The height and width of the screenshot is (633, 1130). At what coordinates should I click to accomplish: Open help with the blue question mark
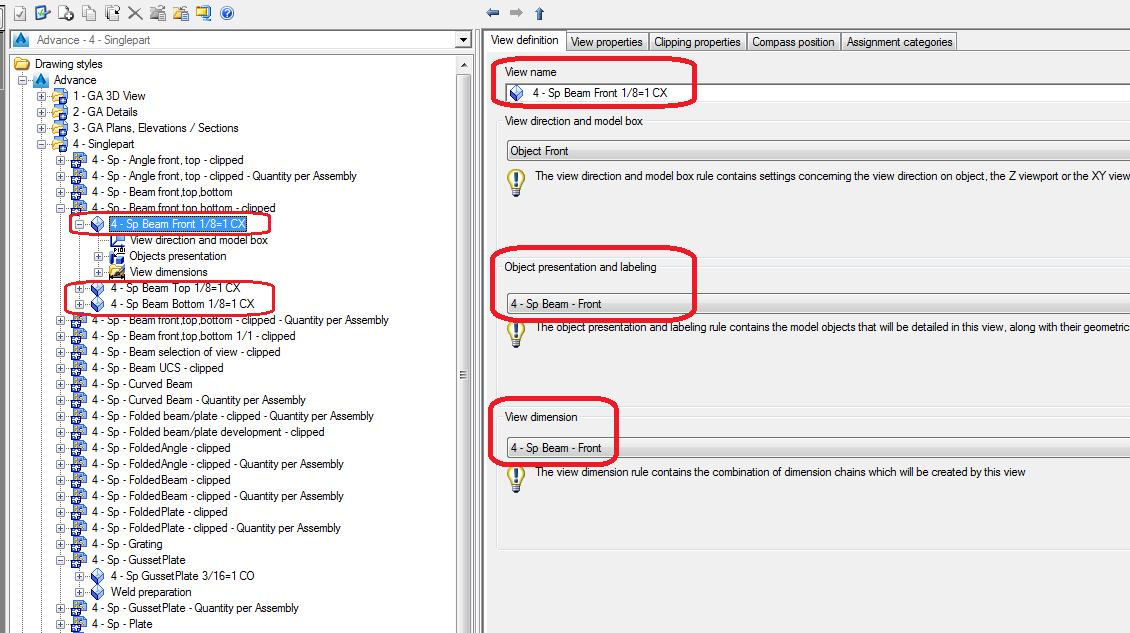[227, 13]
